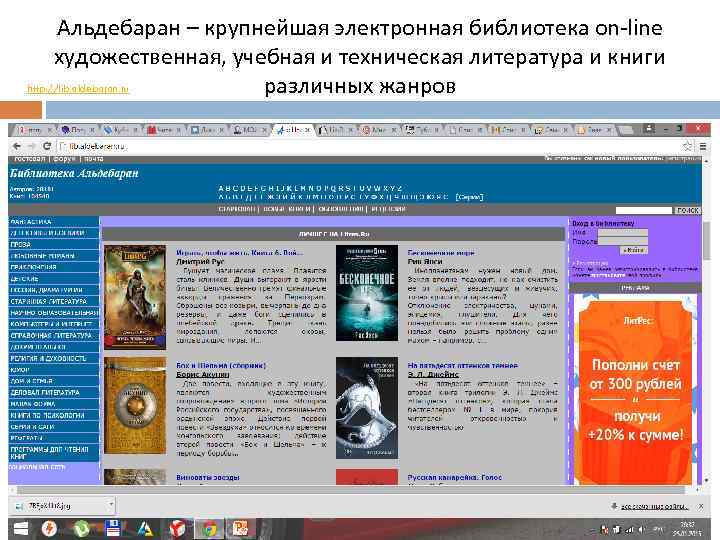720x540 pixels.
Task: Open the Chrome hamburger menu
Action: click(703, 146)
